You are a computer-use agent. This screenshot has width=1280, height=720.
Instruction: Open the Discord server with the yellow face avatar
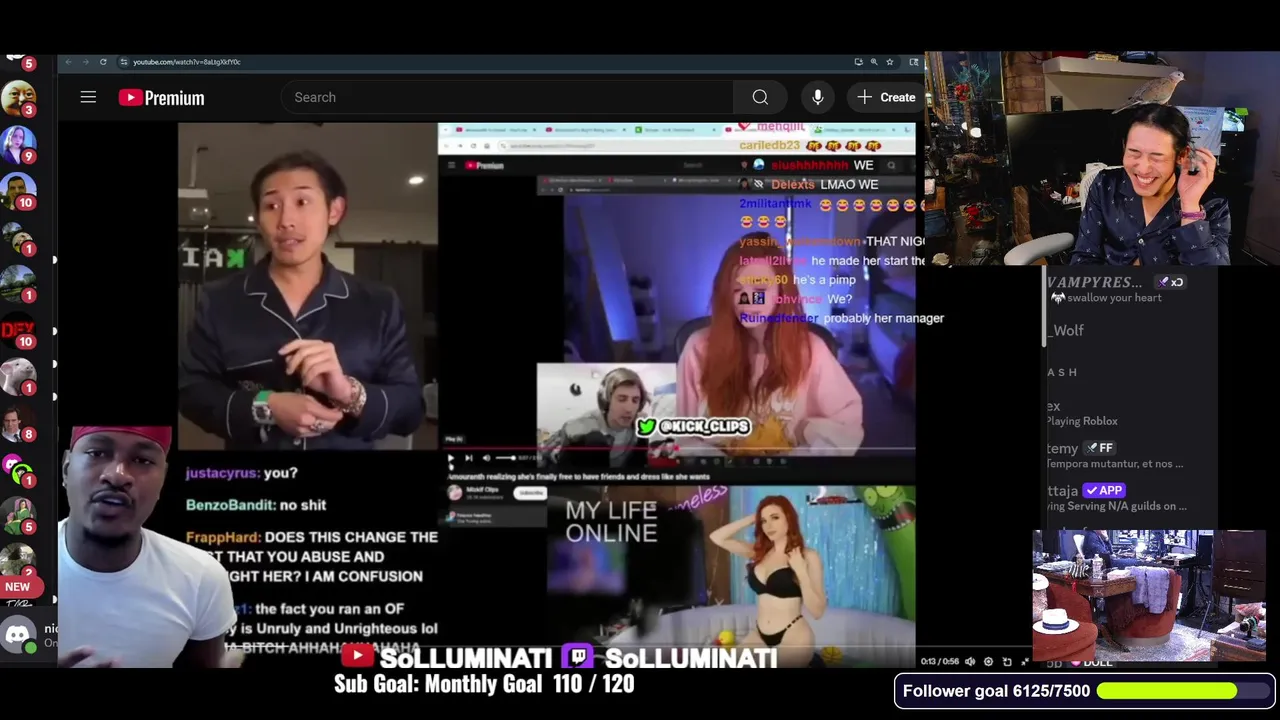pos(18,97)
